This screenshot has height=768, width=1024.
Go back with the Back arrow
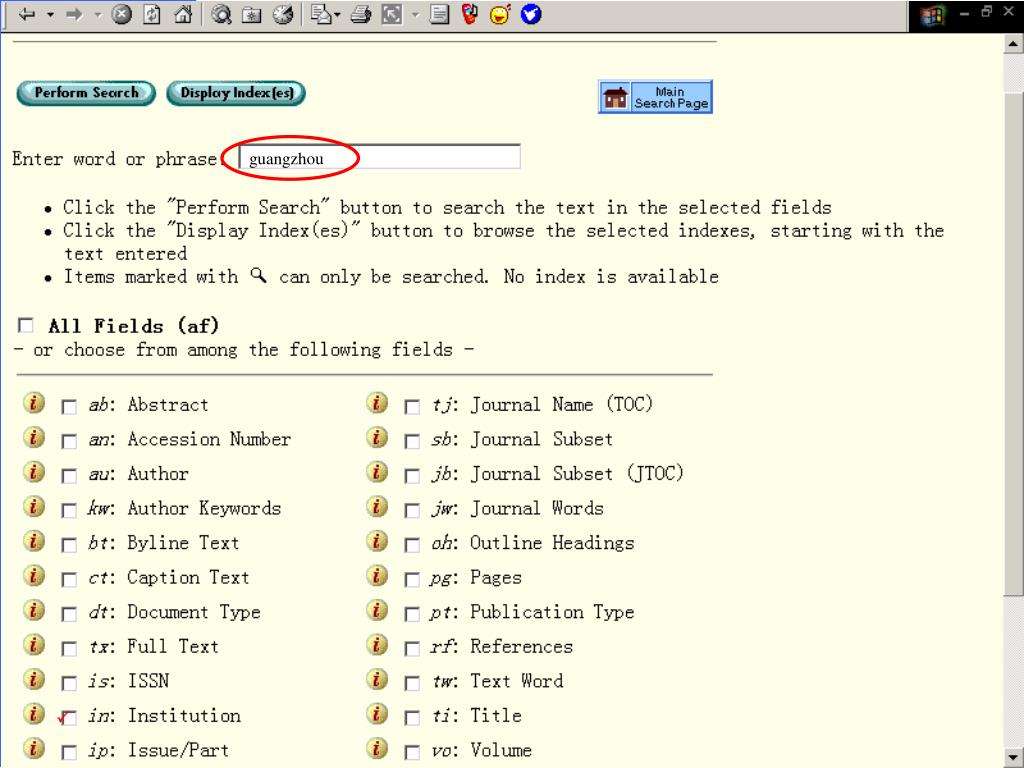click(x=27, y=14)
